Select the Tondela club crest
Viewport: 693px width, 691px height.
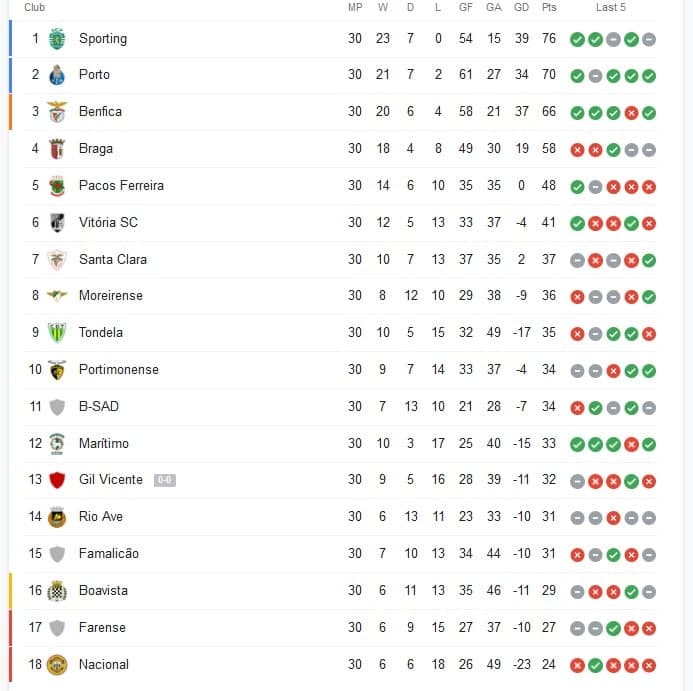point(57,333)
